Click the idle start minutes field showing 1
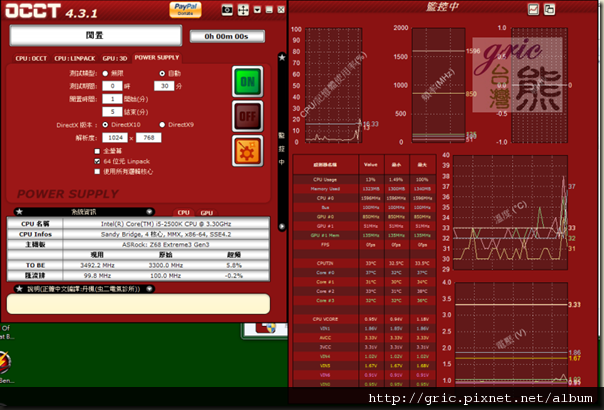 pos(112,99)
